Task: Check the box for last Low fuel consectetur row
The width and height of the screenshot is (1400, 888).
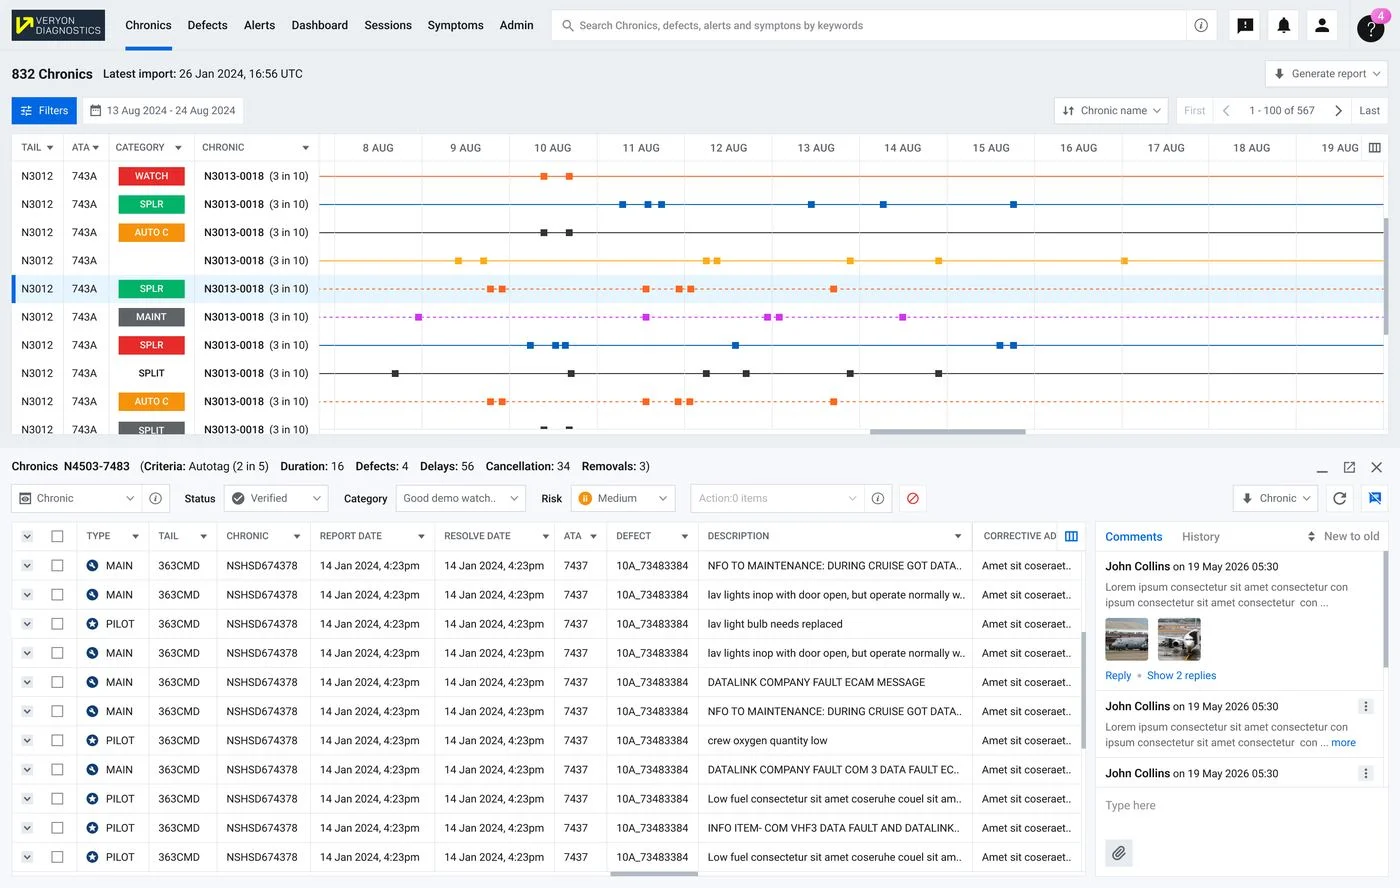Action: pos(57,857)
